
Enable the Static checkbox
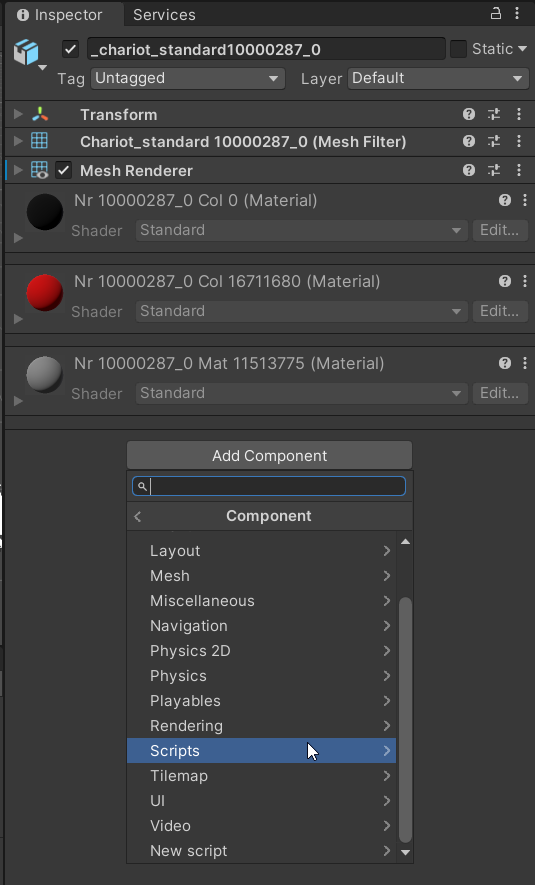[458, 49]
